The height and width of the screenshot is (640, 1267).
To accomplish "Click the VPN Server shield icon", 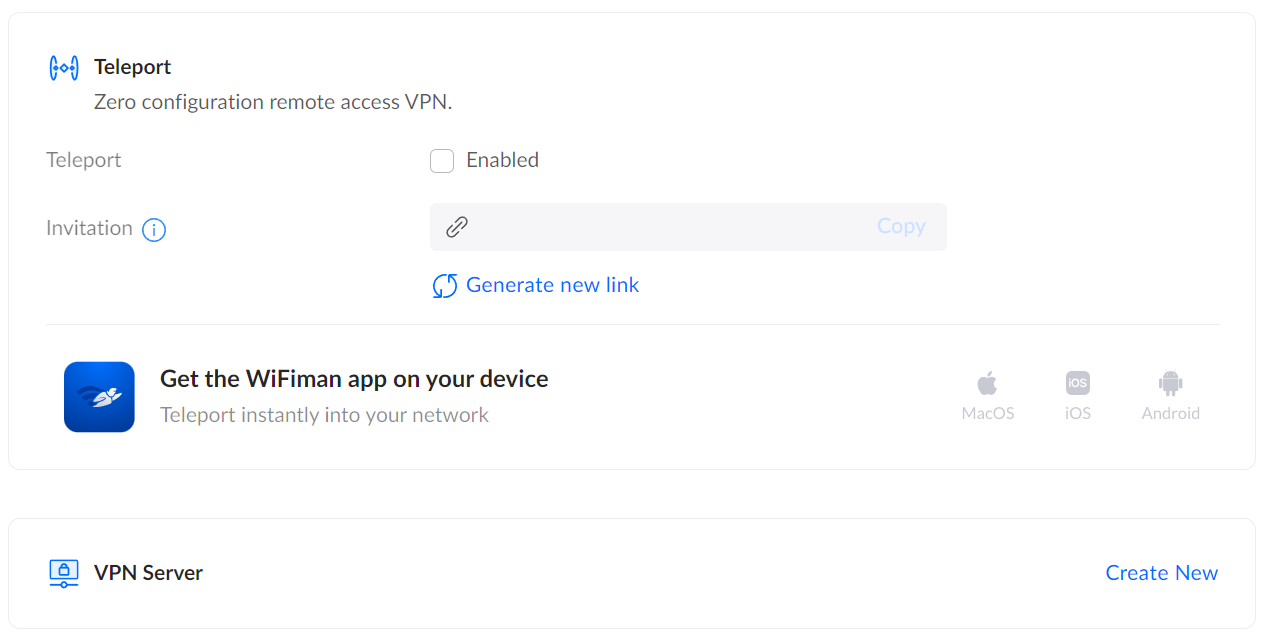I will tap(63, 572).
